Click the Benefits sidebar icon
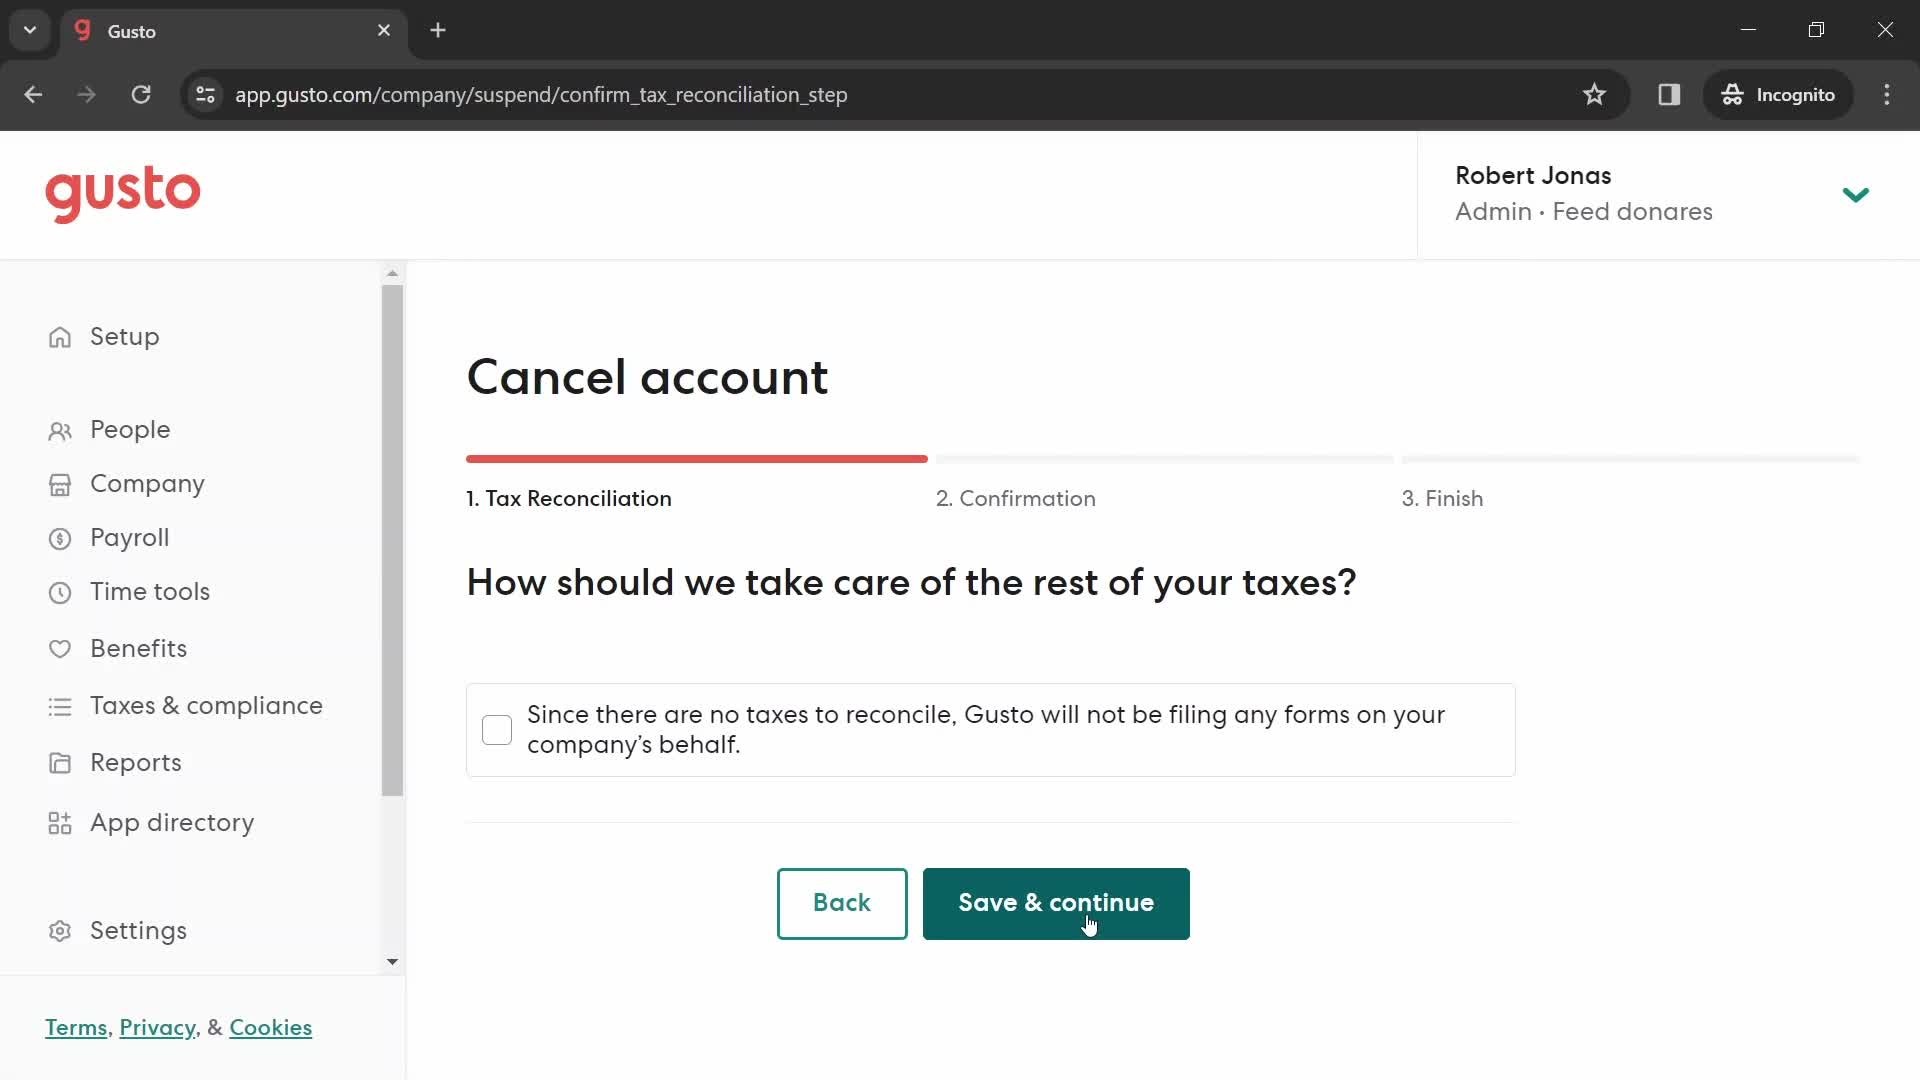The width and height of the screenshot is (1920, 1080). tap(61, 649)
